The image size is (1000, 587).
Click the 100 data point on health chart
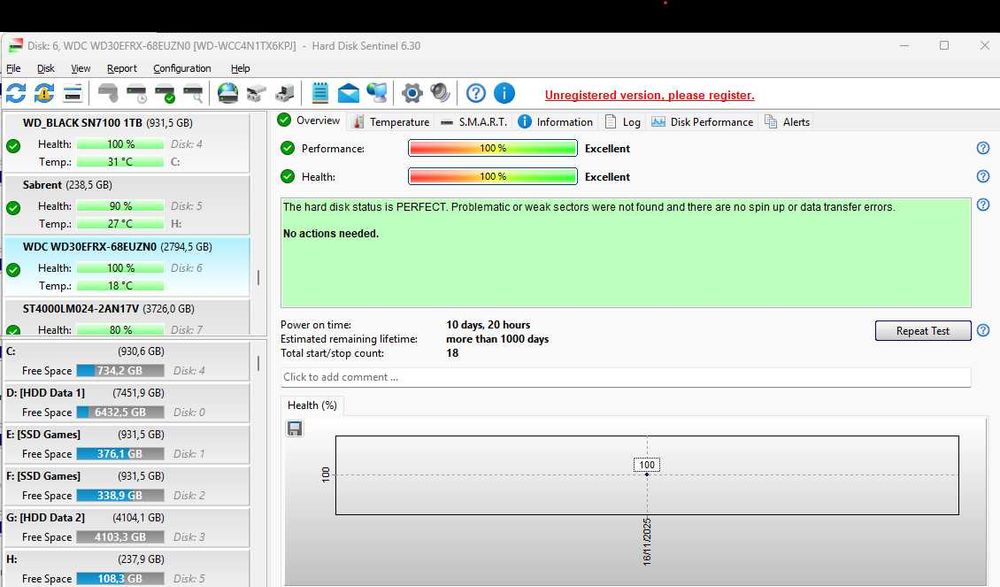[x=647, y=474]
